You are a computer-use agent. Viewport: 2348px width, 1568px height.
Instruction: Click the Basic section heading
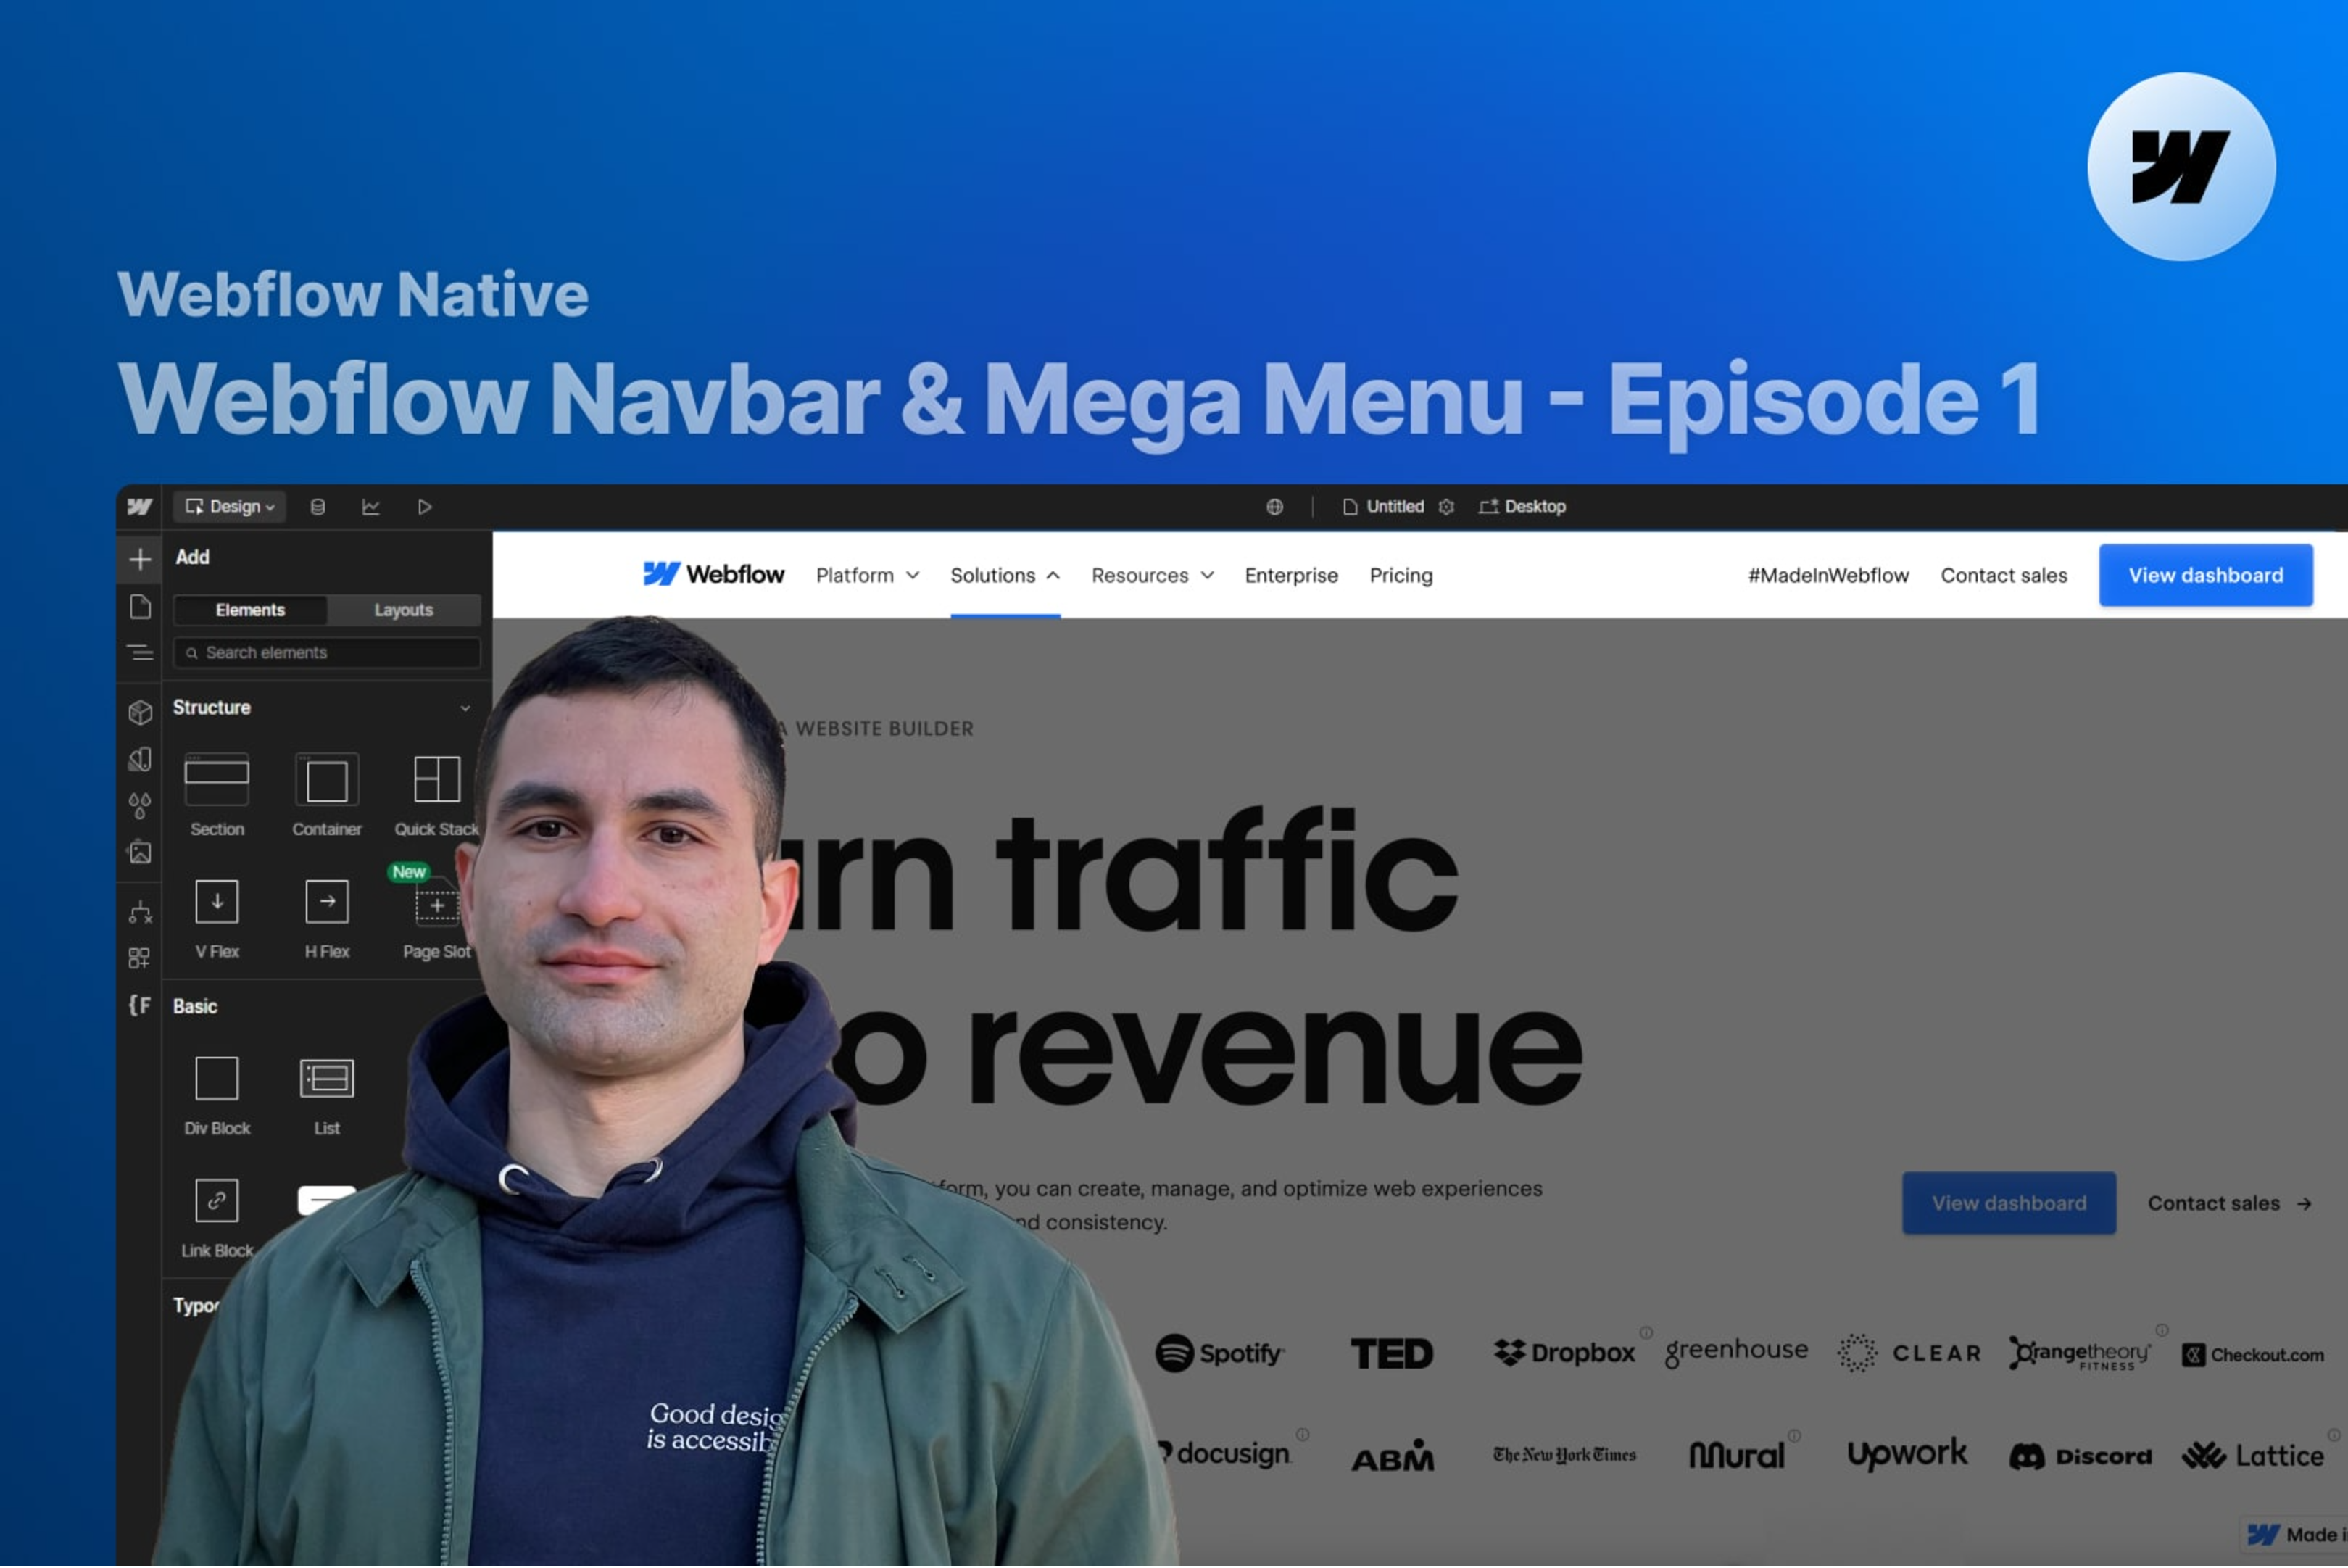pyautogui.click(x=195, y=1007)
